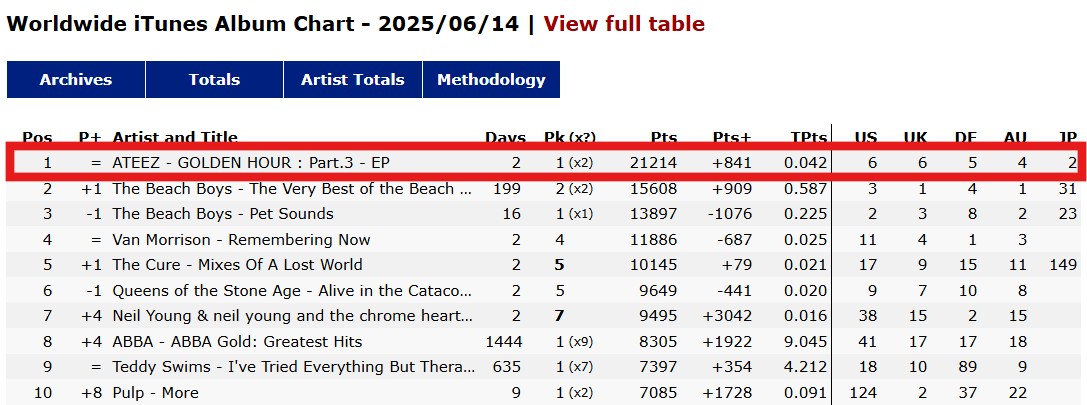Click the US column header
Screen dimensions: 1087x405
pos(865,137)
